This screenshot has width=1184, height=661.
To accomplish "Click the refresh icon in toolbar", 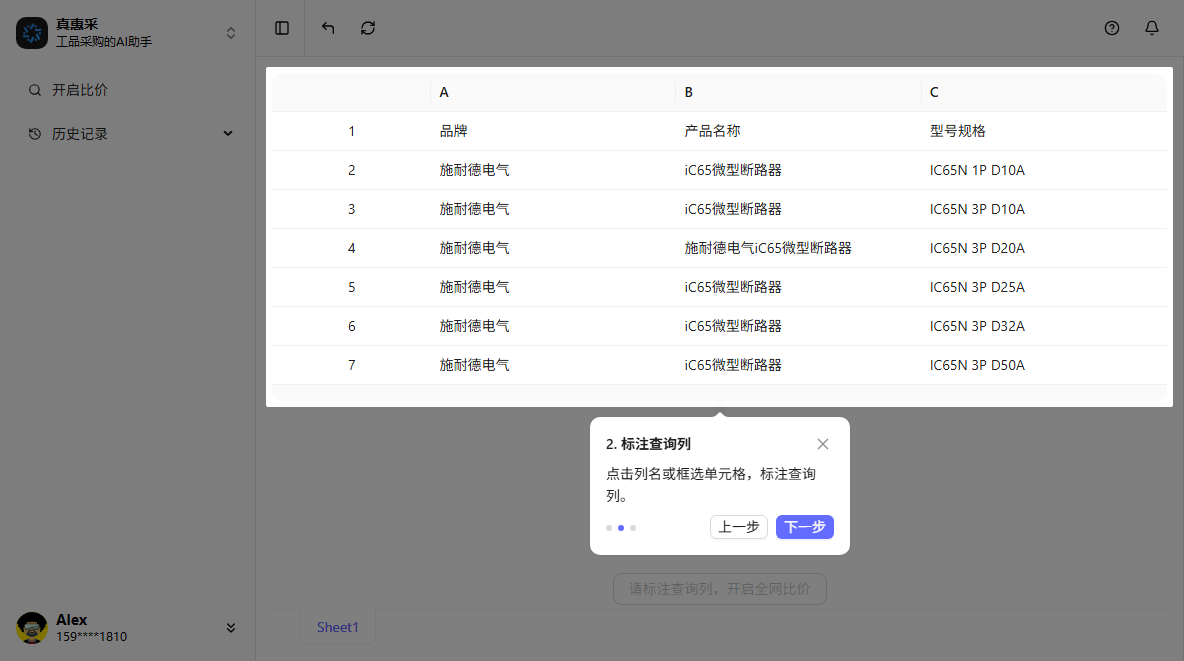I will tap(368, 28).
